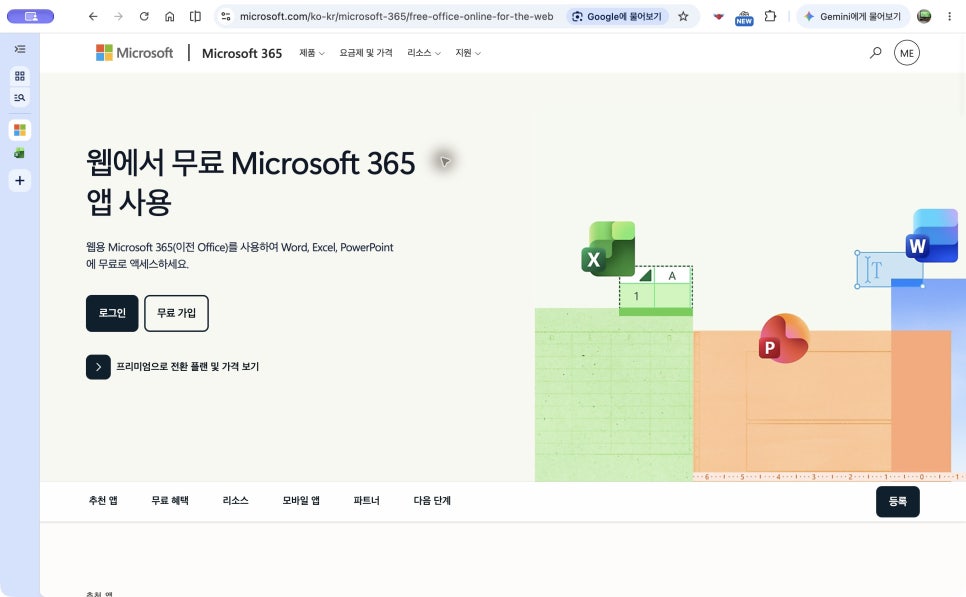Expand the 제품 dropdown menu
Image resolution: width=966 pixels, height=597 pixels.
click(x=312, y=53)
